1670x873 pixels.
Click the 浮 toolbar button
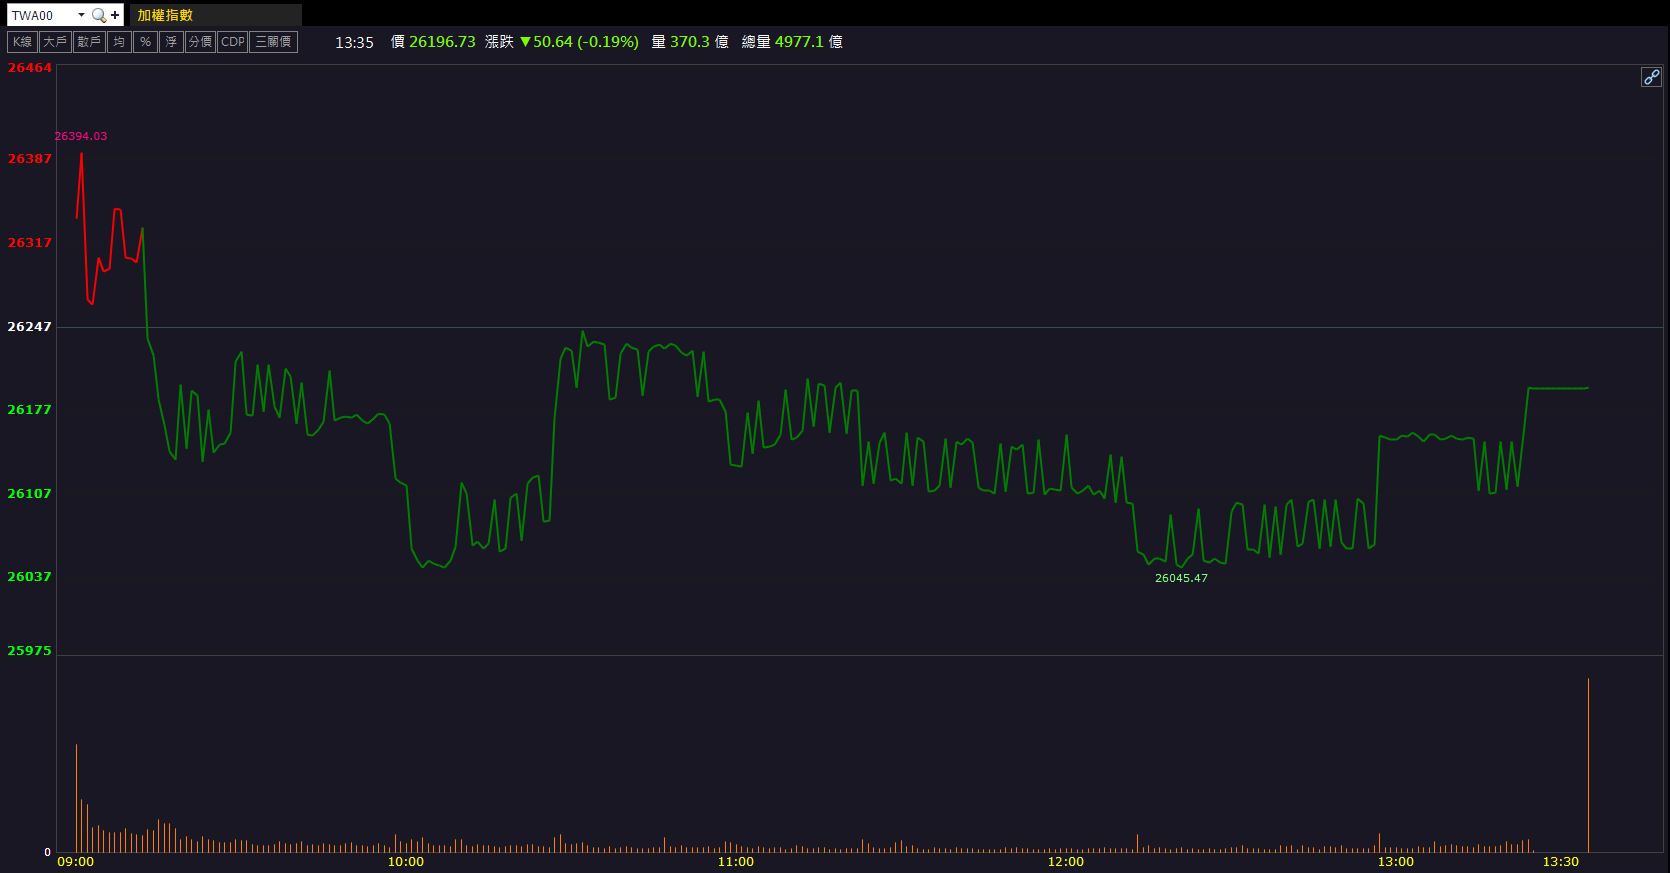tap(171, 42)
